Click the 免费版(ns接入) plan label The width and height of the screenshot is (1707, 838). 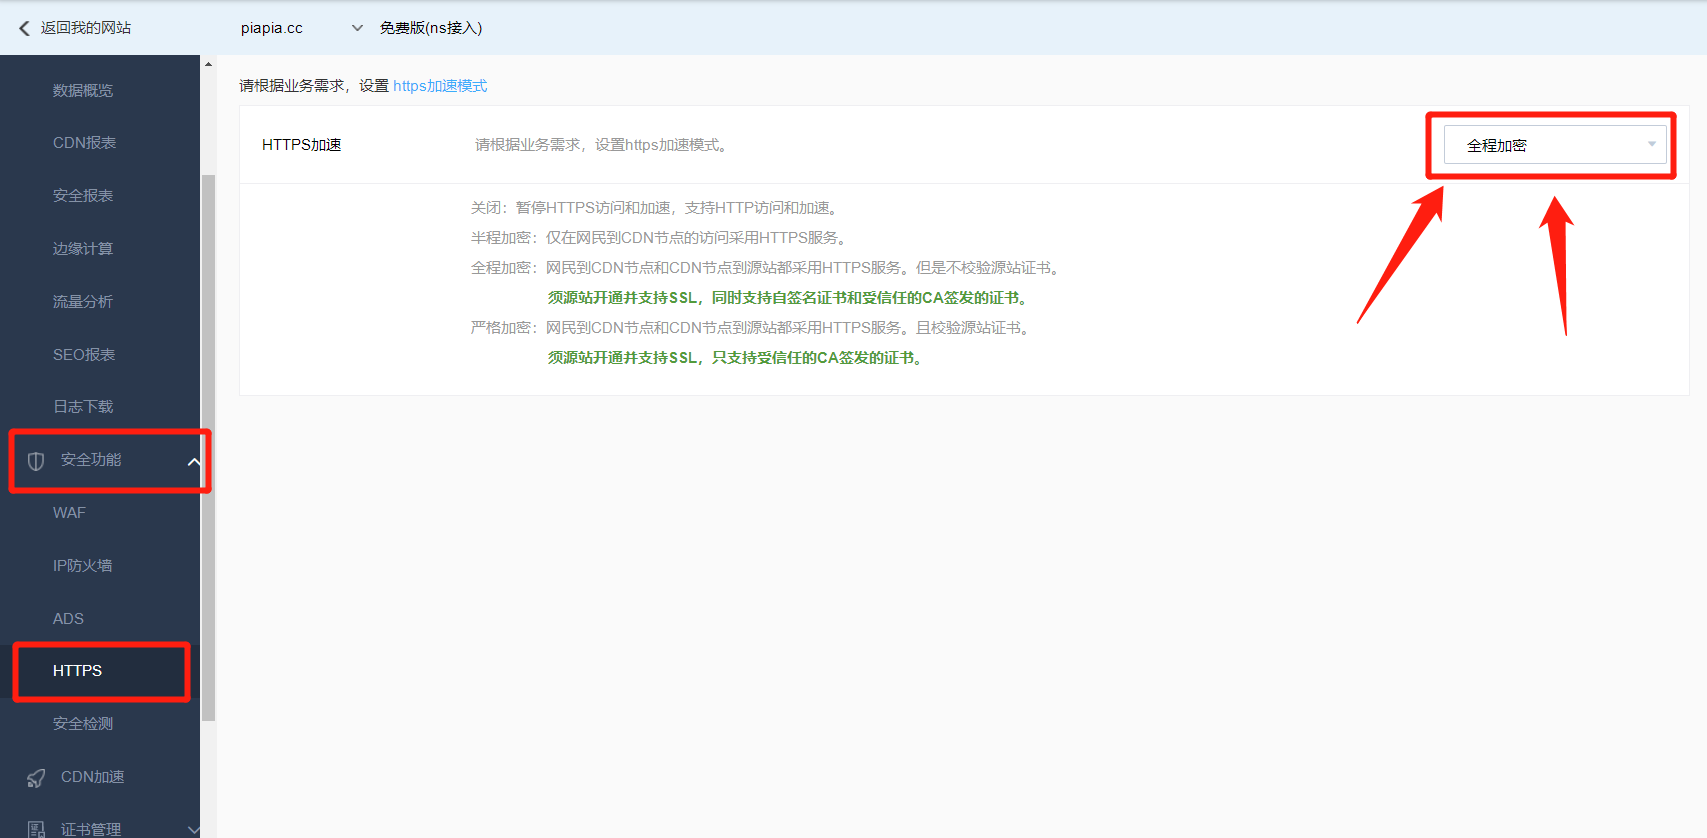coord(431,28)
